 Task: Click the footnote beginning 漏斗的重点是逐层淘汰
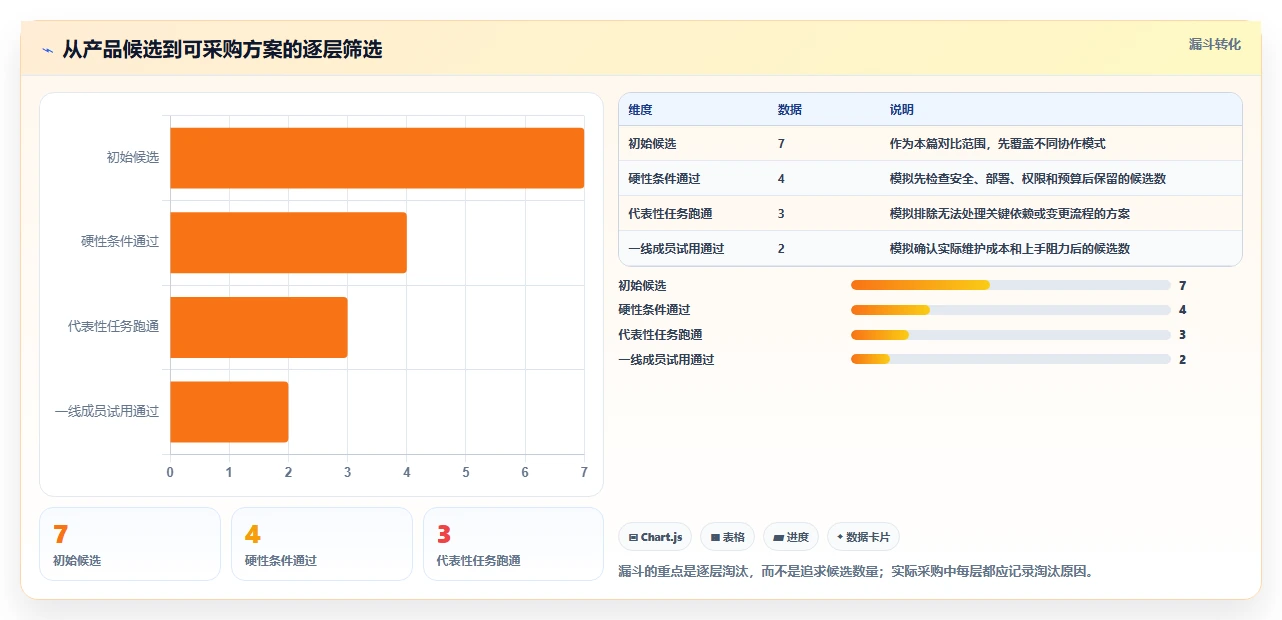point(857,572)
